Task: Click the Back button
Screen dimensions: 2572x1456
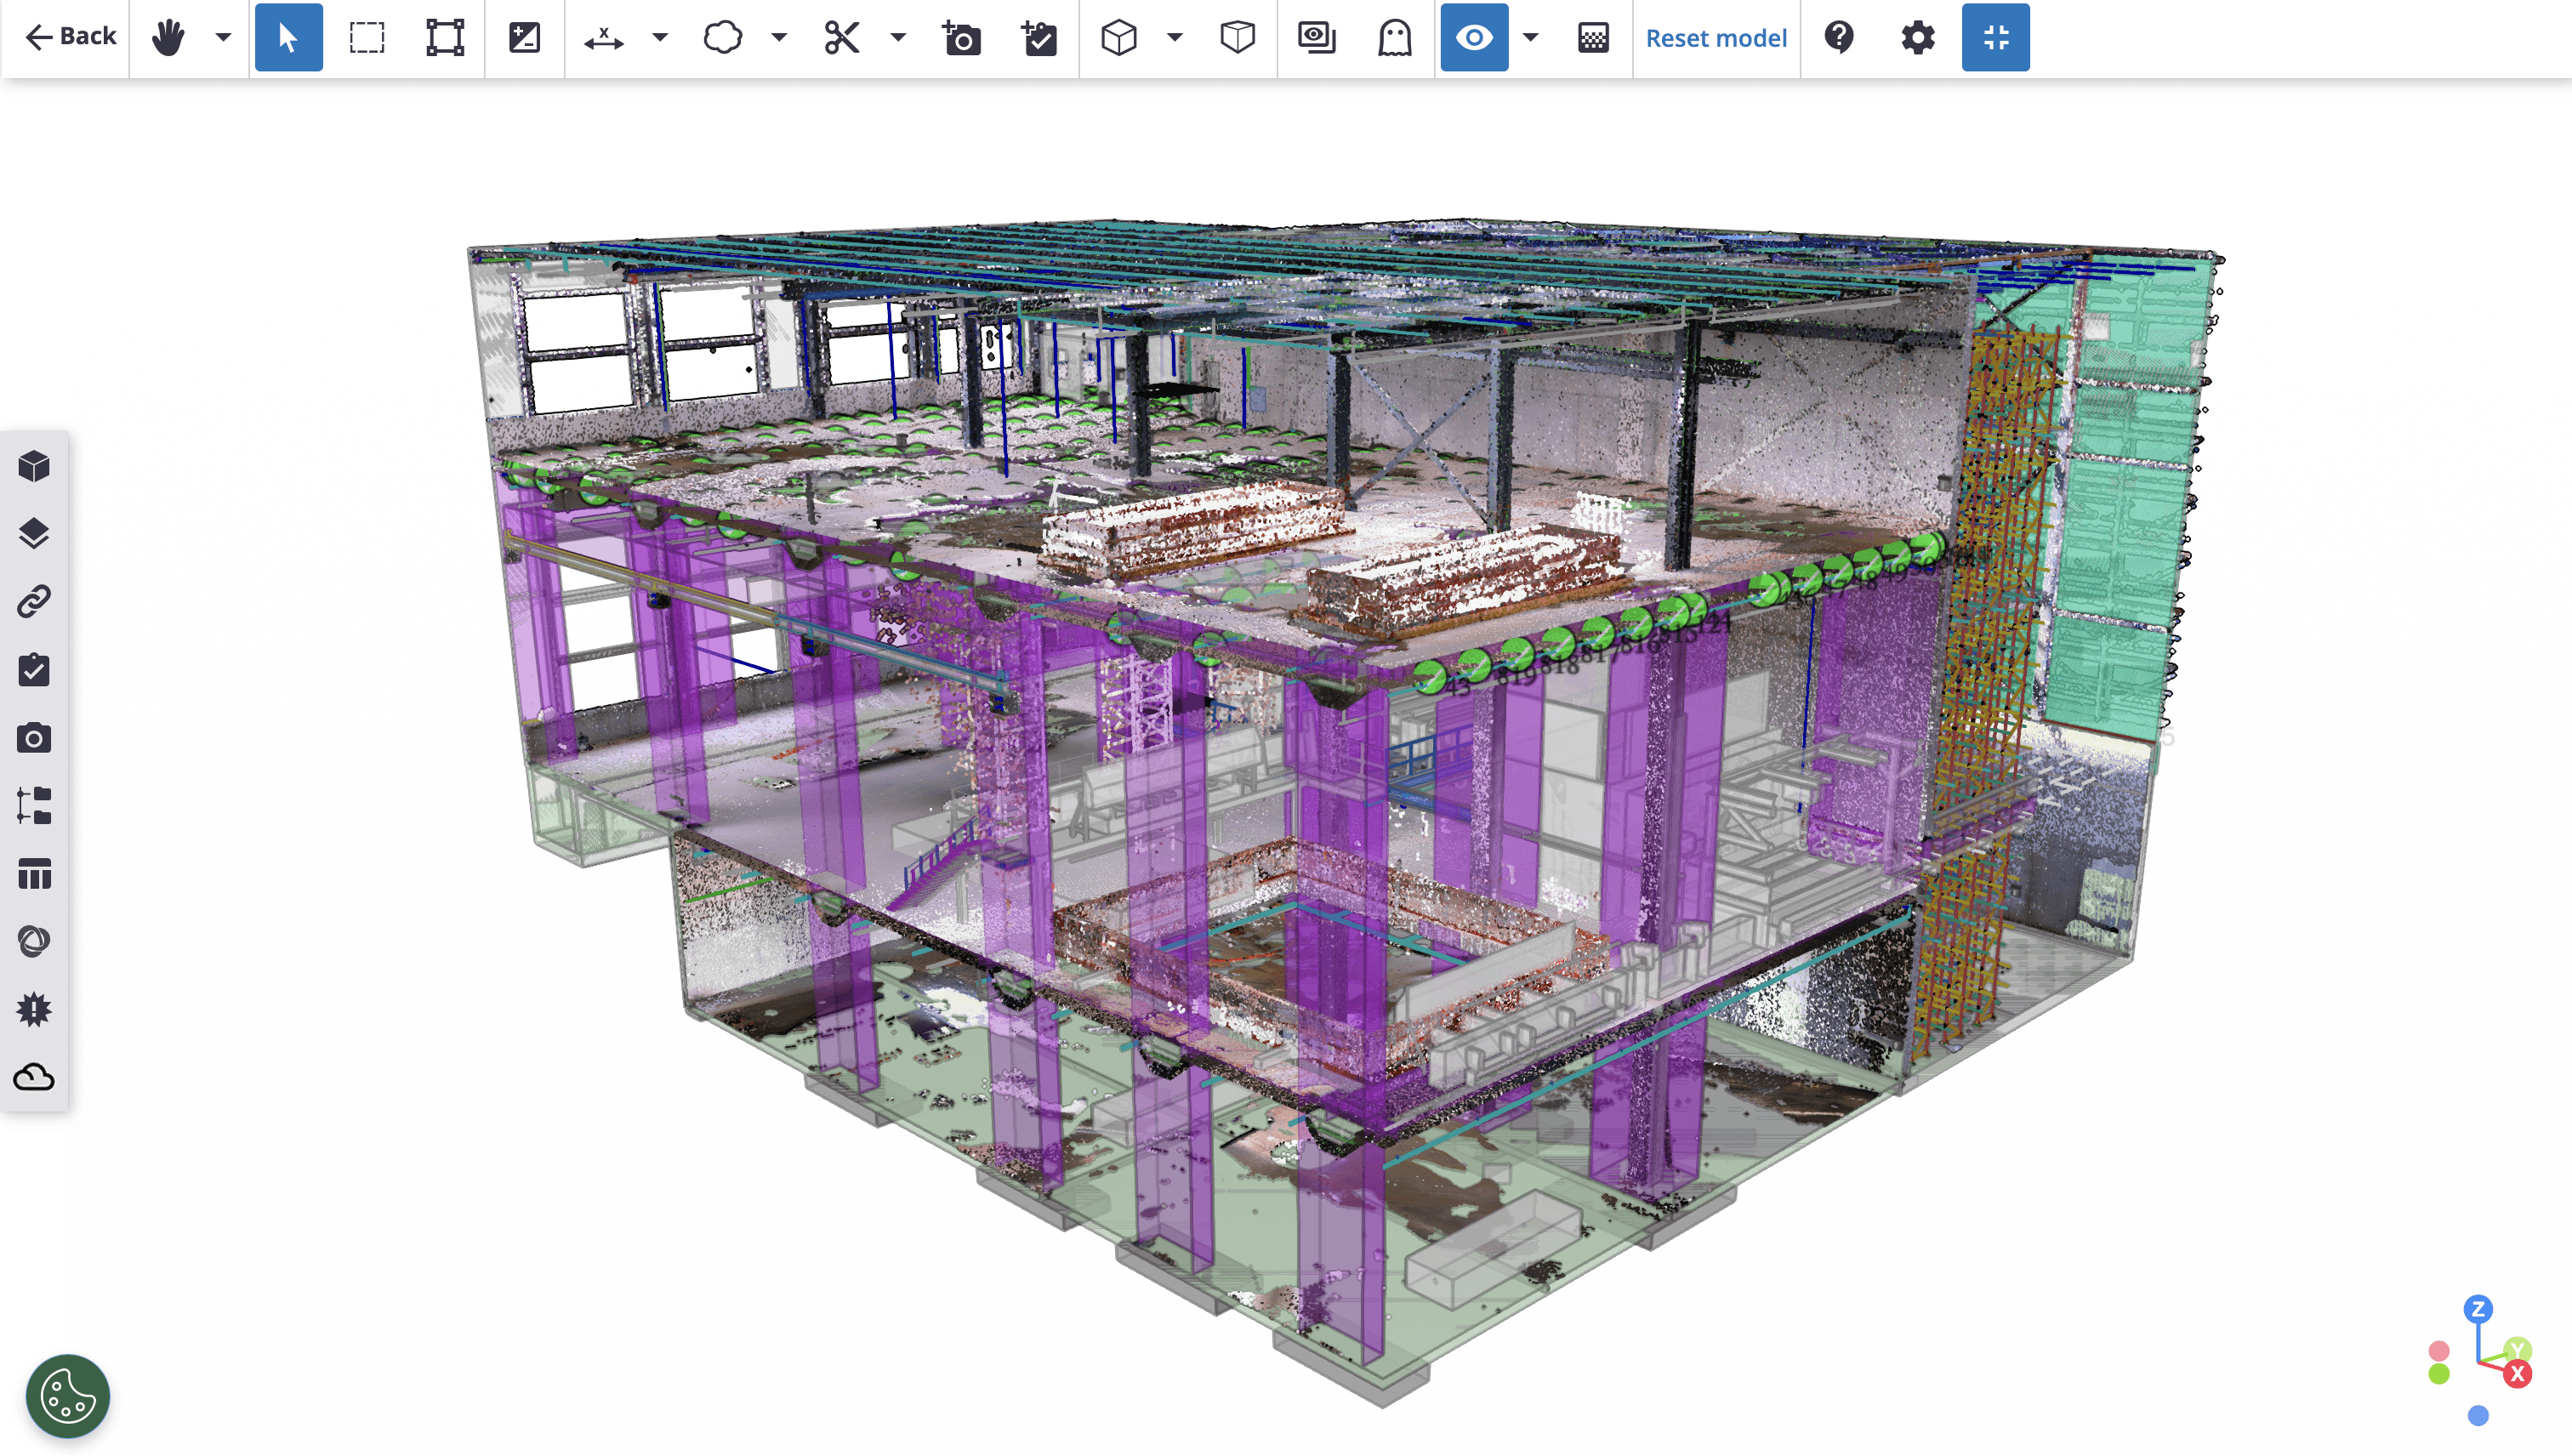Action: (x=70, y=36)
